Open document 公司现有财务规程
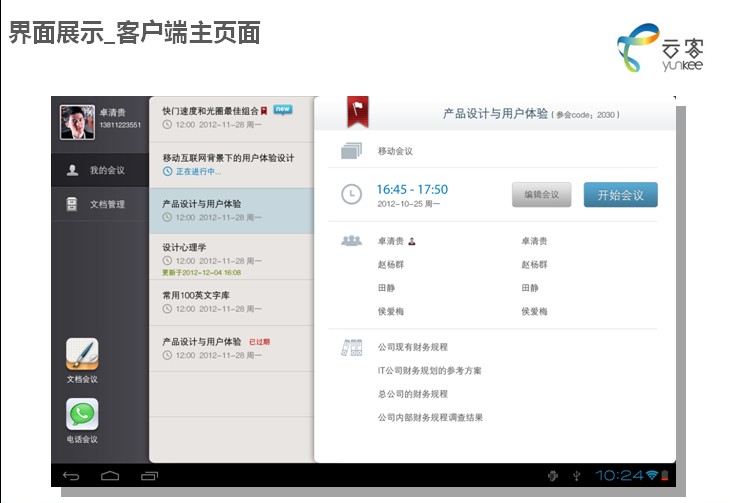This screenshot has width=730, height=503. click(x=412, y=348)
